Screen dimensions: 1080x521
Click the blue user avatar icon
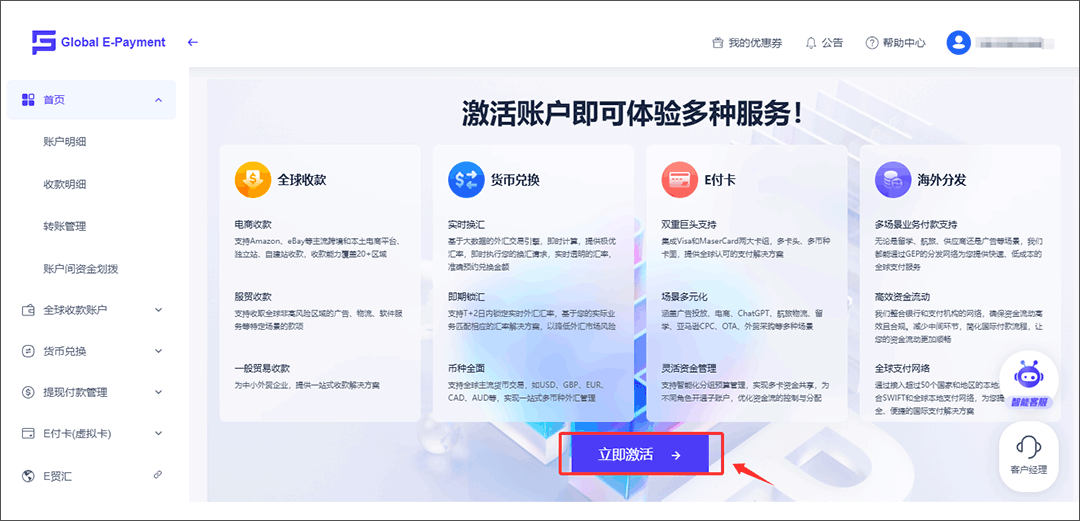coord(959,43)
